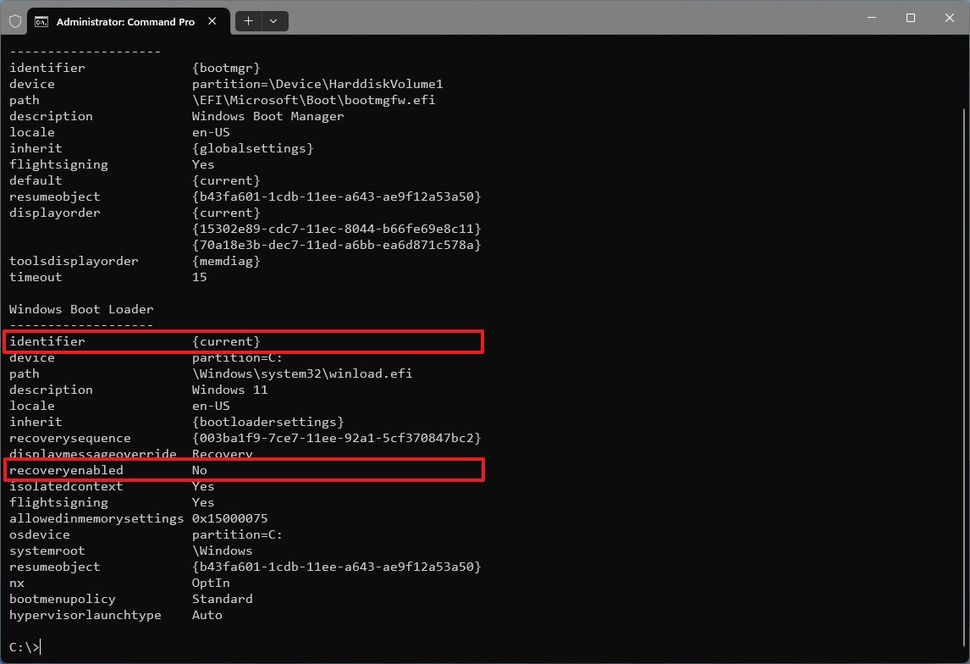Screen dimensions: 970x664
Task: Click the bootmgfw.efi path text
Action: click(313, 99)
